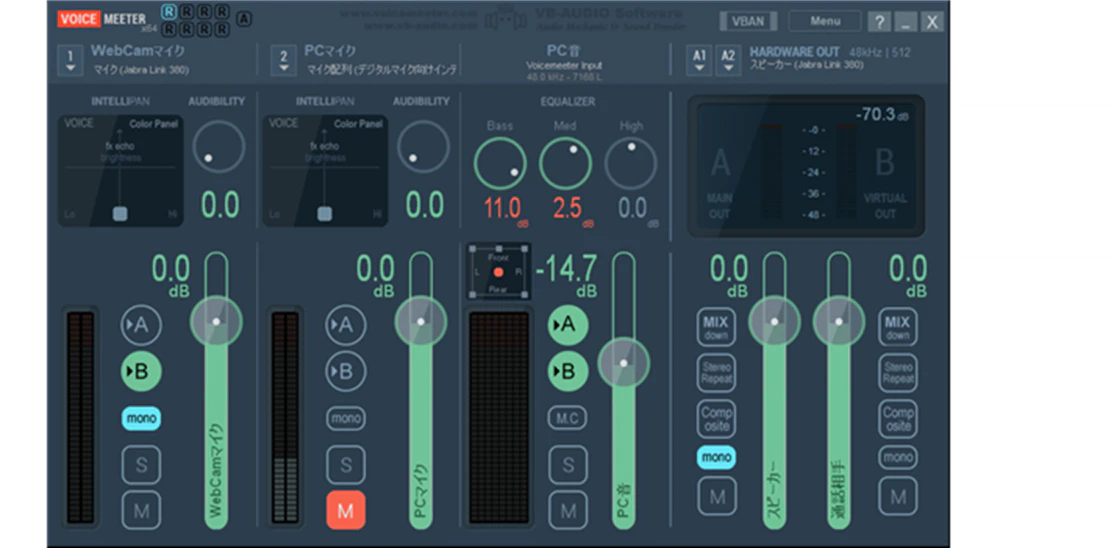This screenshot has width=1114, height=548.
Task: Click the PC音 fader knob
Action: (624, 362)
